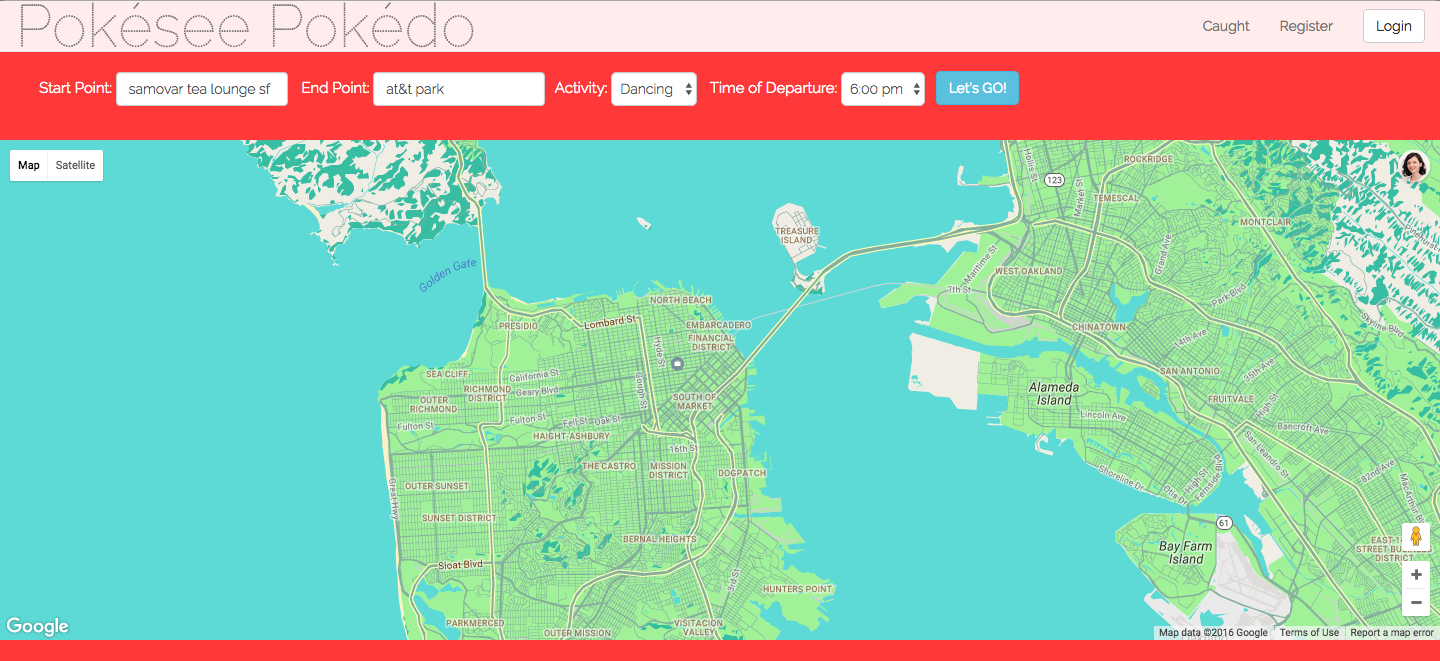Screen dimensions: 1440x661
Task: Open the Time of Departure dropdown
Action: coord(883,89)
